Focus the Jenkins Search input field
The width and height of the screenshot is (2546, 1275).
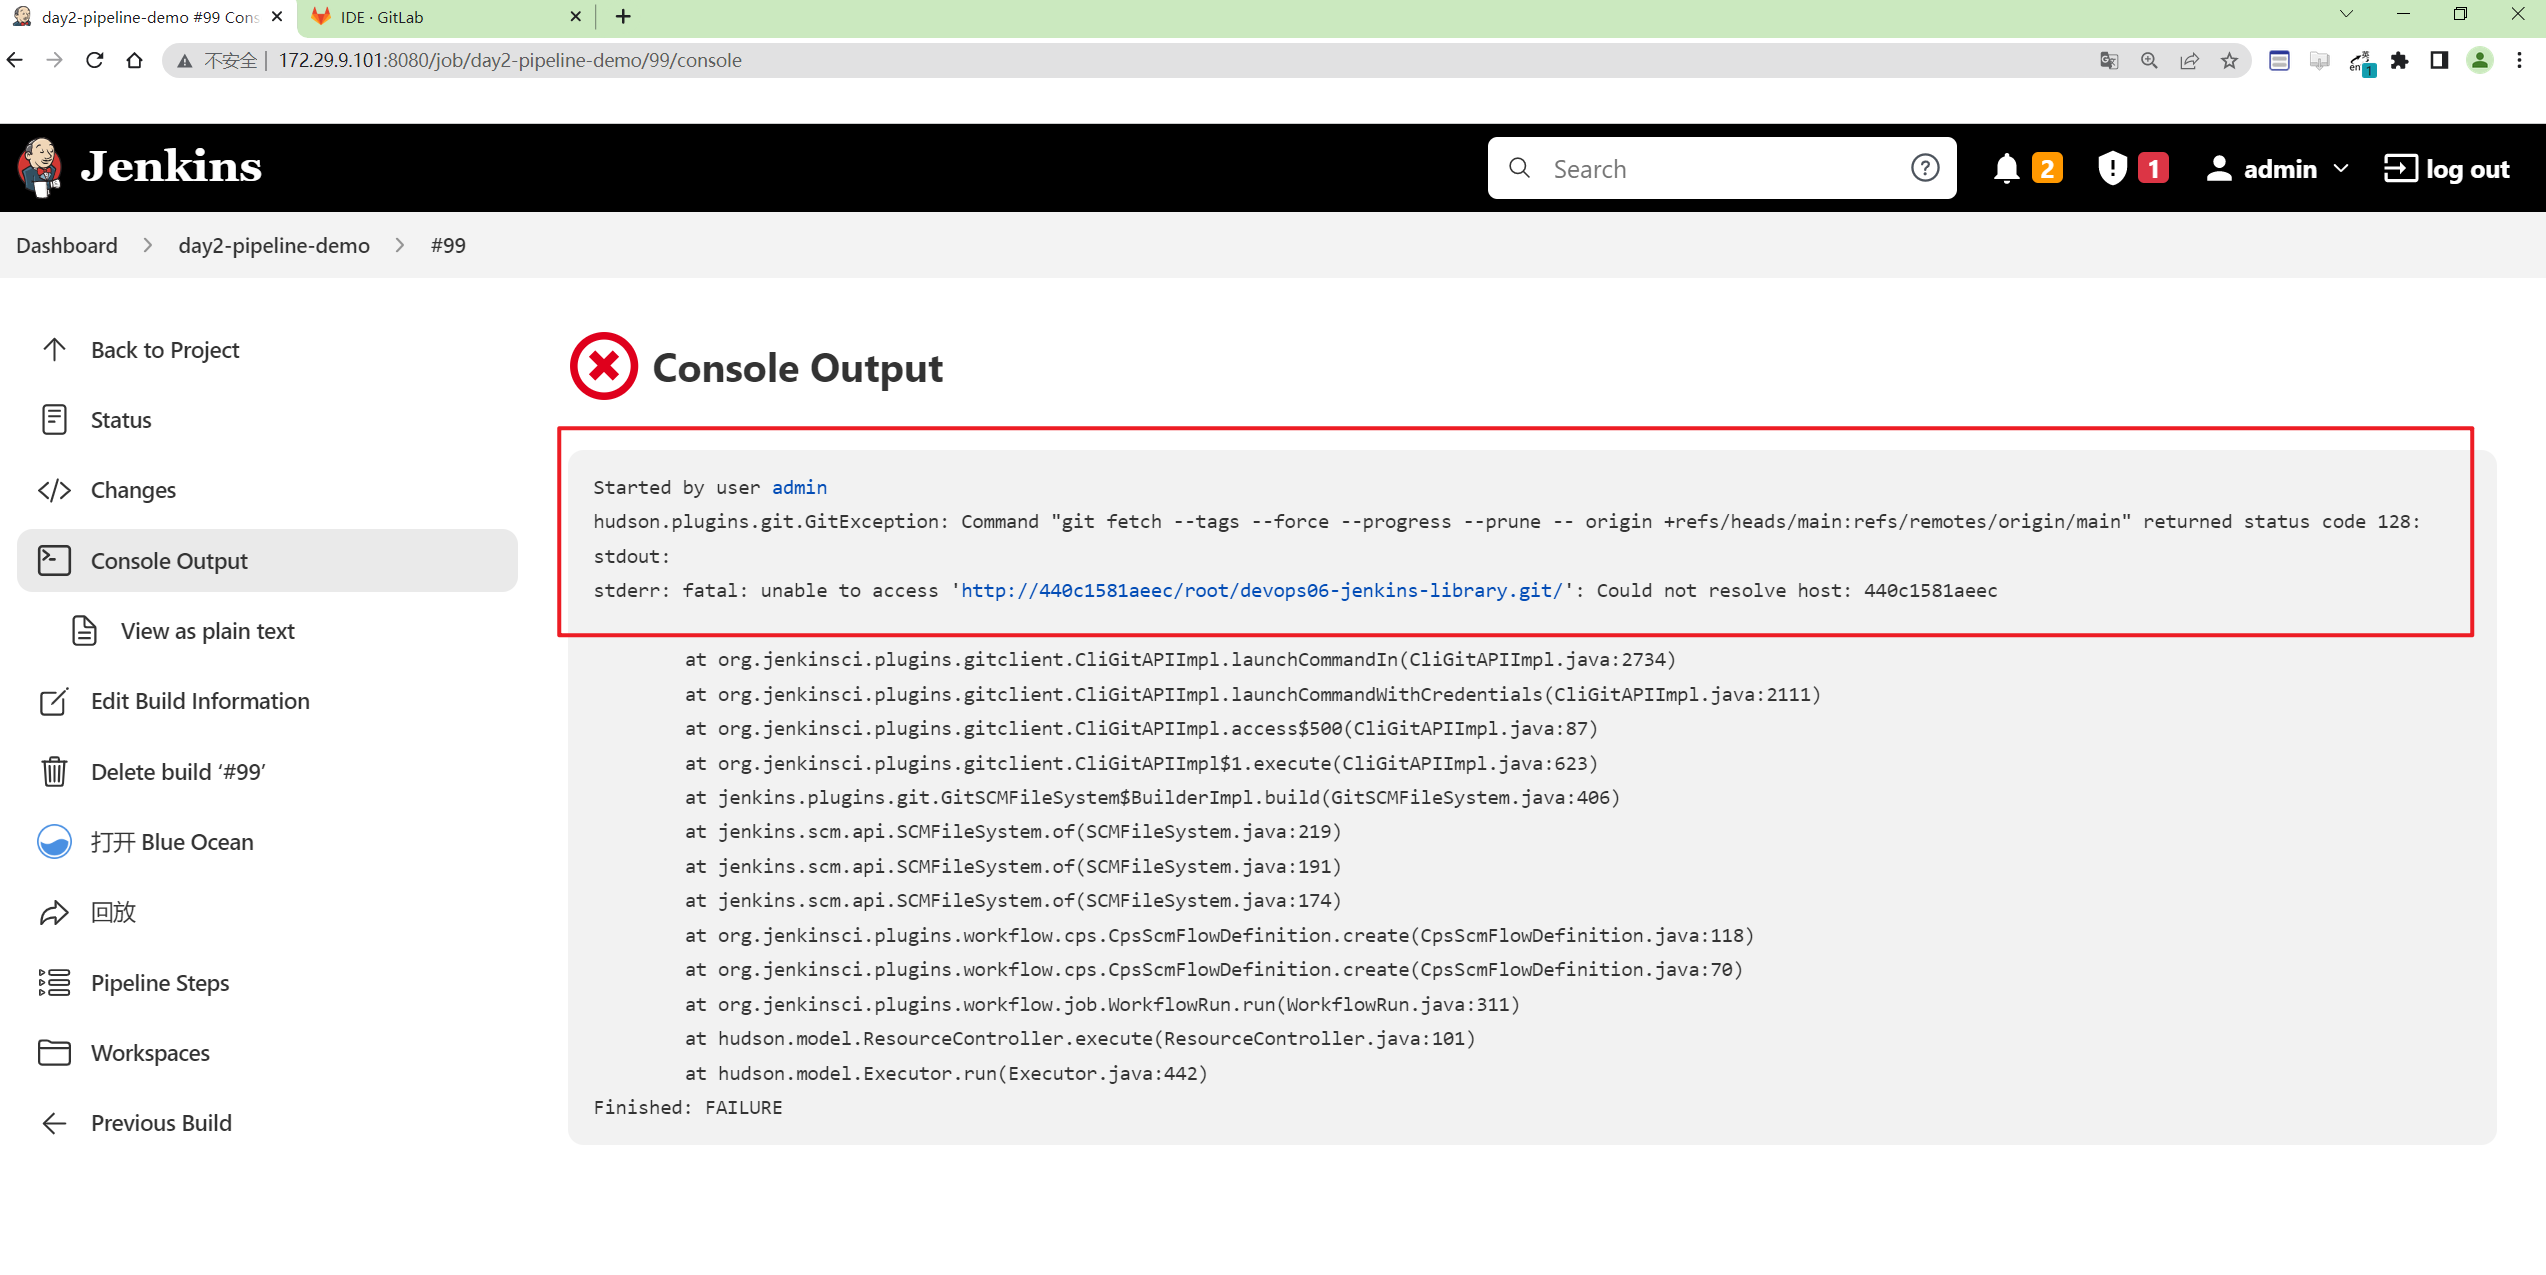[x=1722, y=169]
